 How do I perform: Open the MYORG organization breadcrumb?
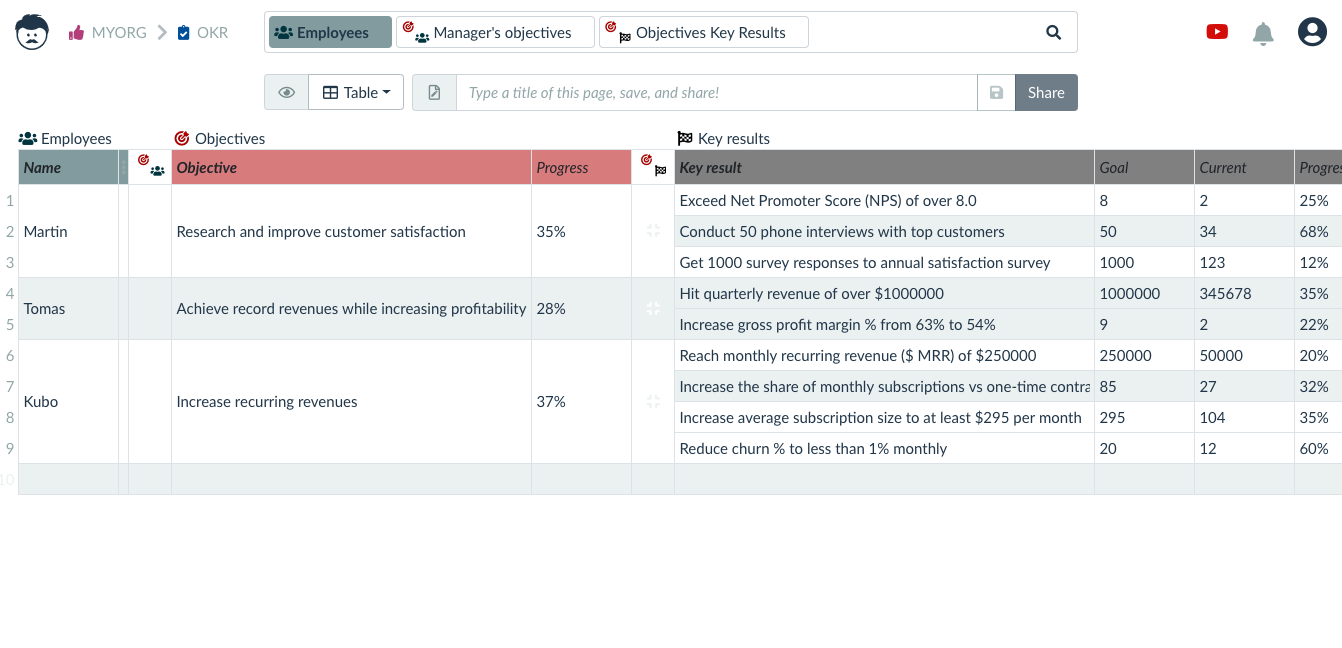(x=107, y=32)
